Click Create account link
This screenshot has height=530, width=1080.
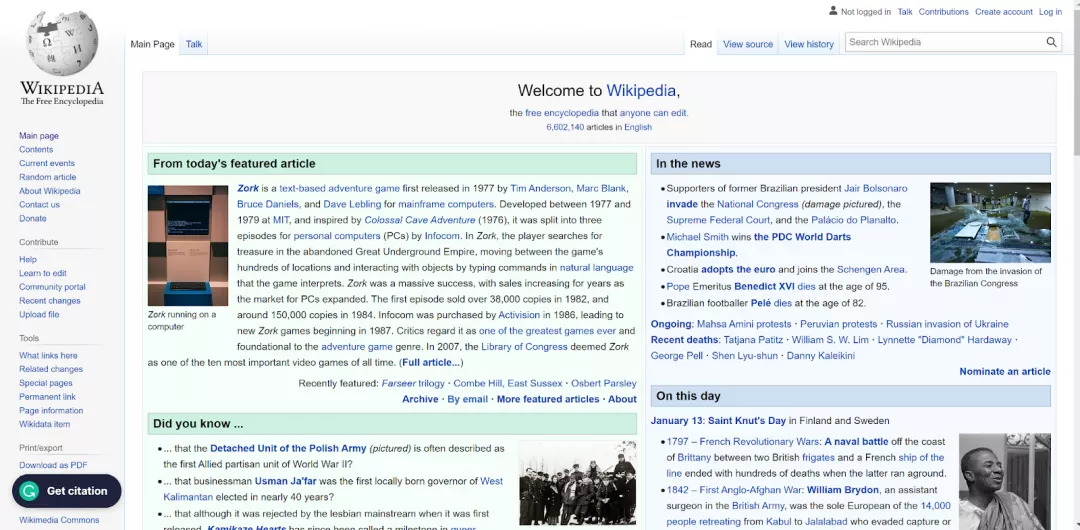pos(1004,12)
